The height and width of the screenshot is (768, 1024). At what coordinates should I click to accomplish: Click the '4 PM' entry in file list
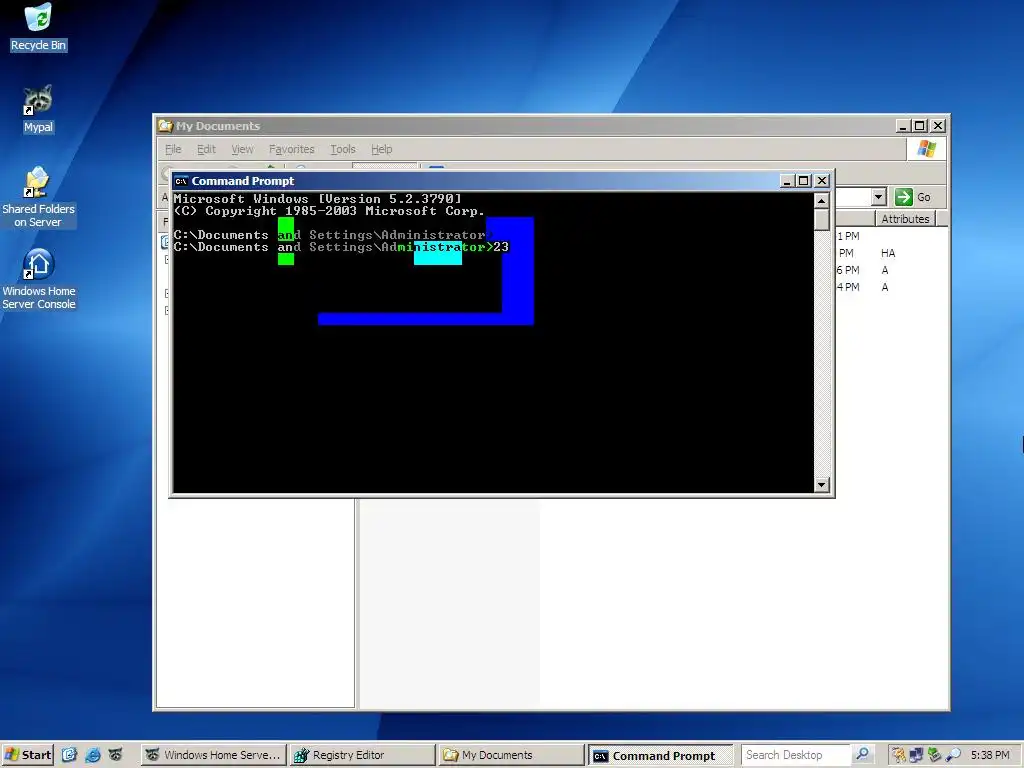tap(848, 287)
